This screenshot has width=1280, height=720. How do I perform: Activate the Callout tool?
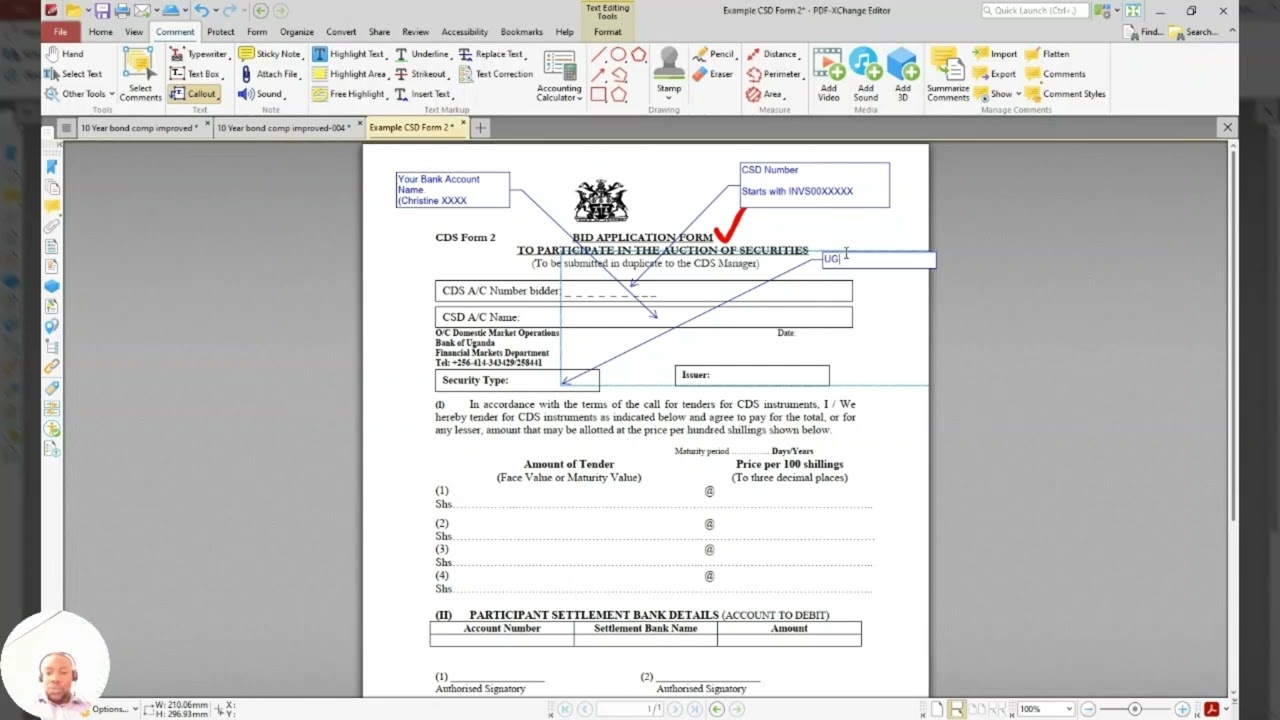pyautogui.click(x=193, y=94)
